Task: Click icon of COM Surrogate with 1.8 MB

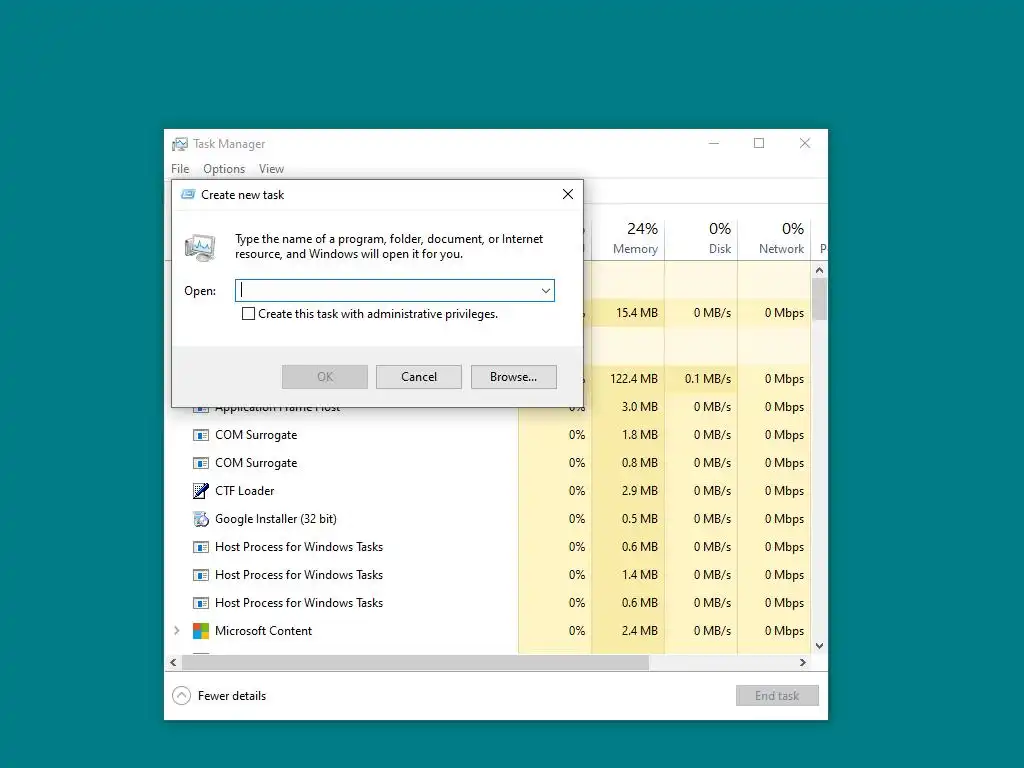Action: 200,435
